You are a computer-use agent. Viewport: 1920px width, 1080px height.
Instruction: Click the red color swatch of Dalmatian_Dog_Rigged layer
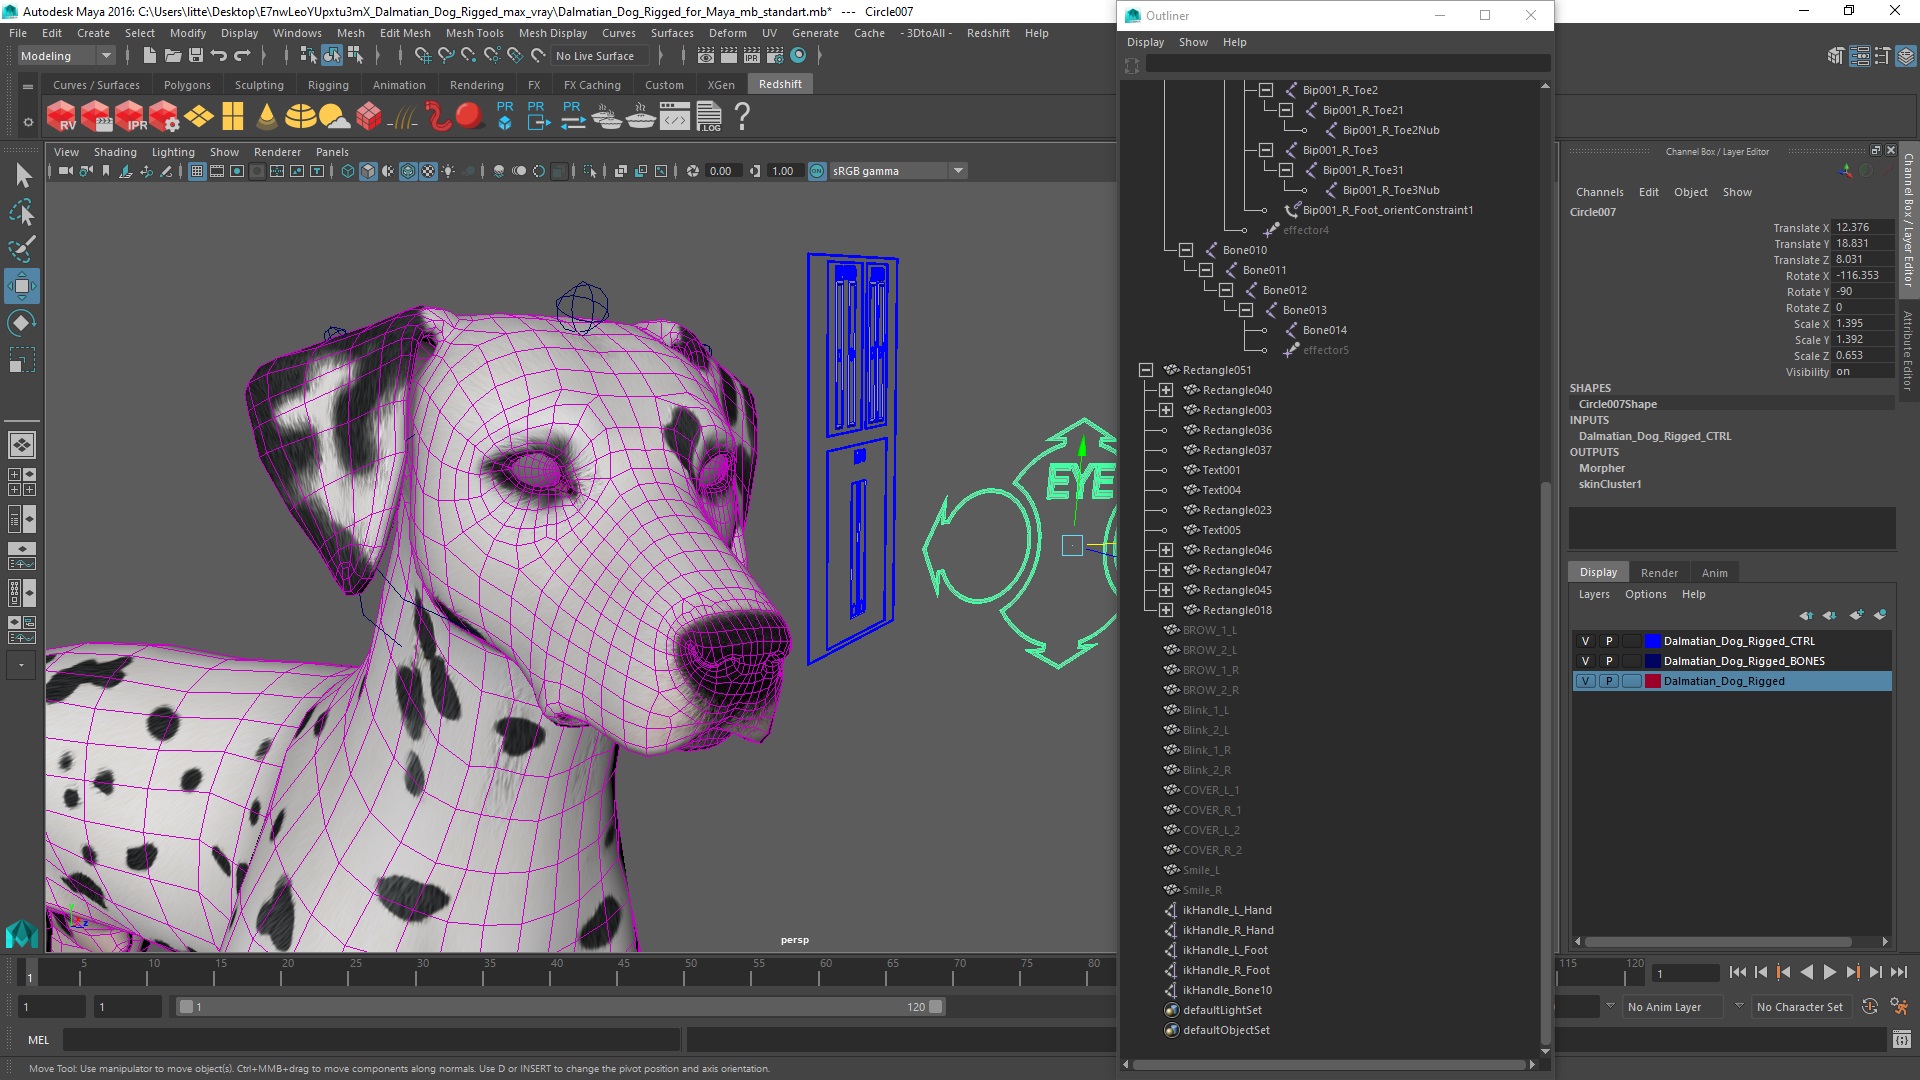coord(1653,681)
